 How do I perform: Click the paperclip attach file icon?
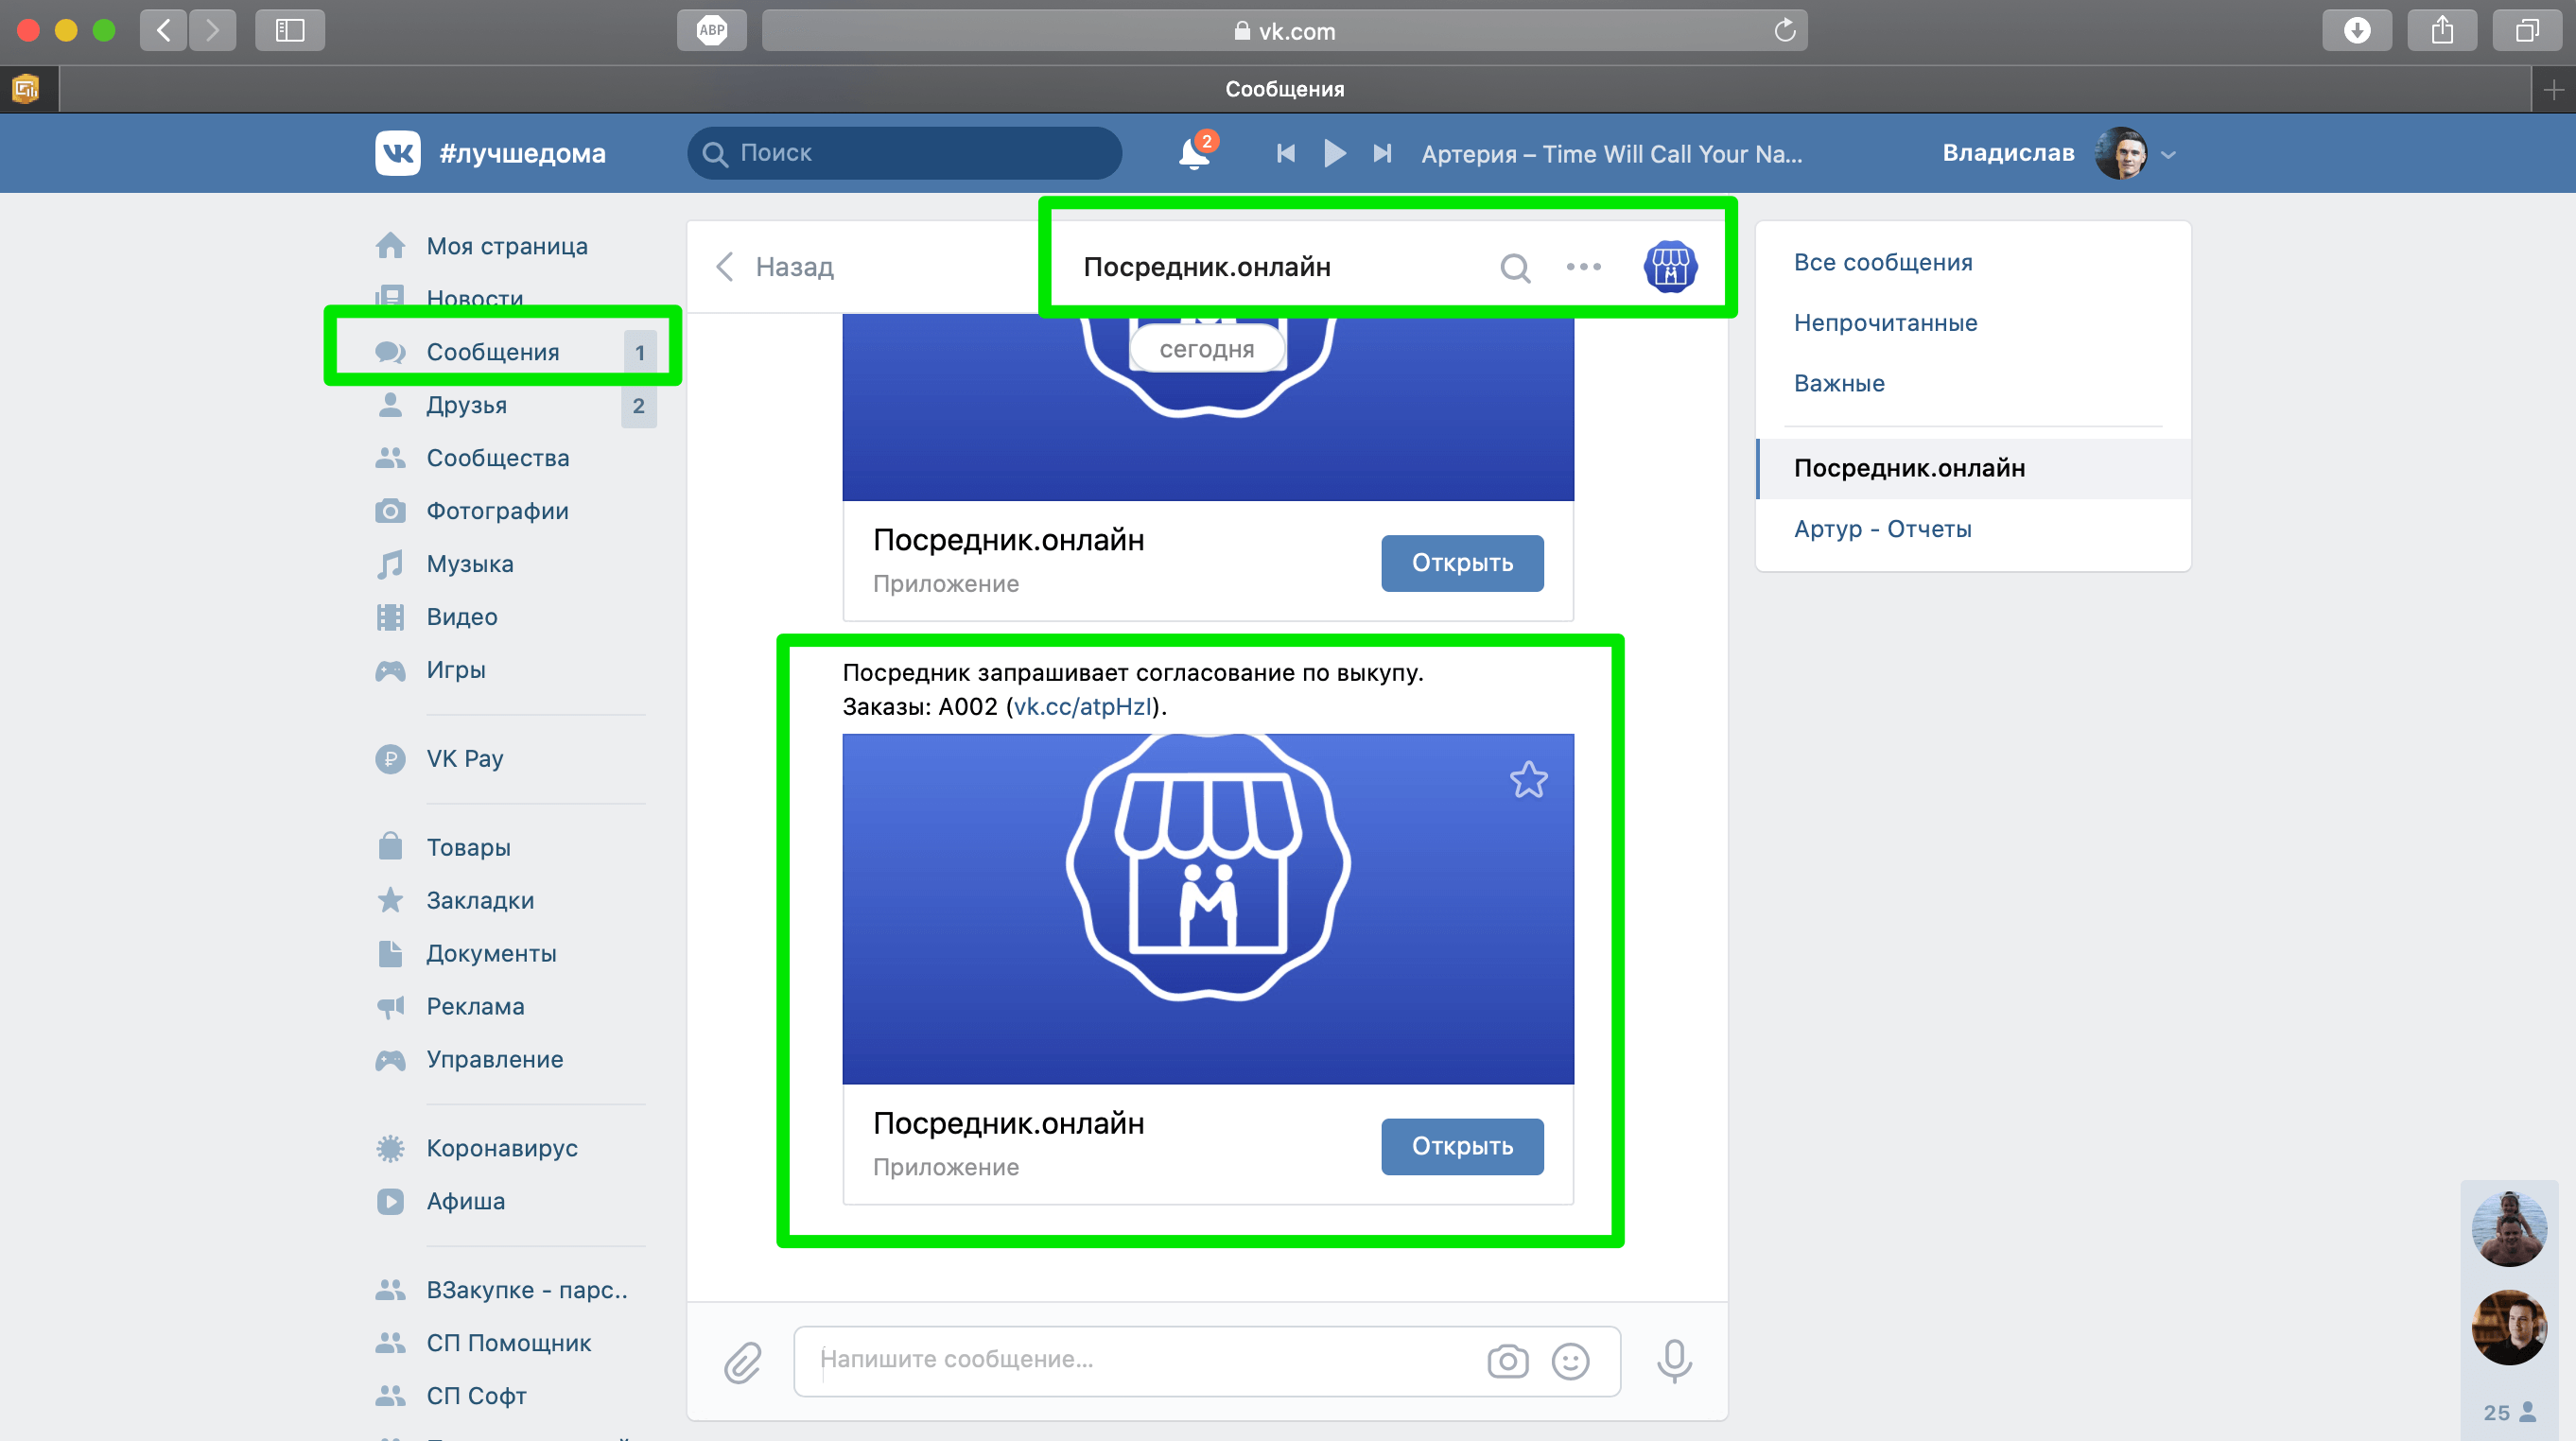tap(742, 1362)
